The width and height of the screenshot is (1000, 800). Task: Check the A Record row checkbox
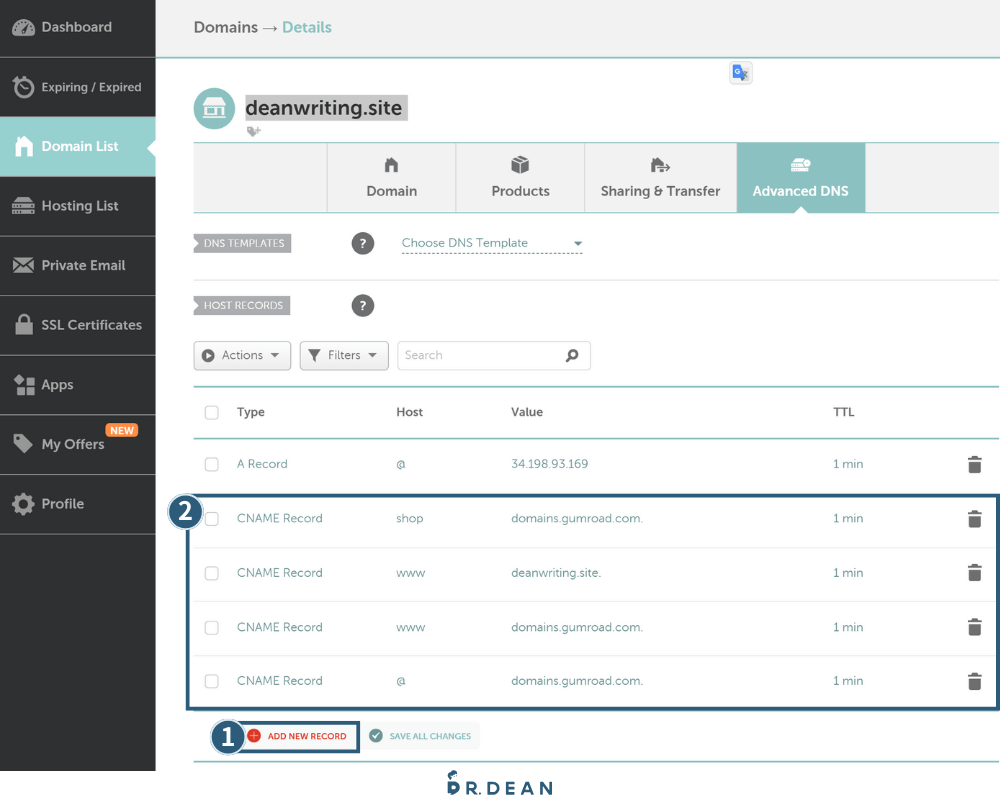tap(211, 464)
